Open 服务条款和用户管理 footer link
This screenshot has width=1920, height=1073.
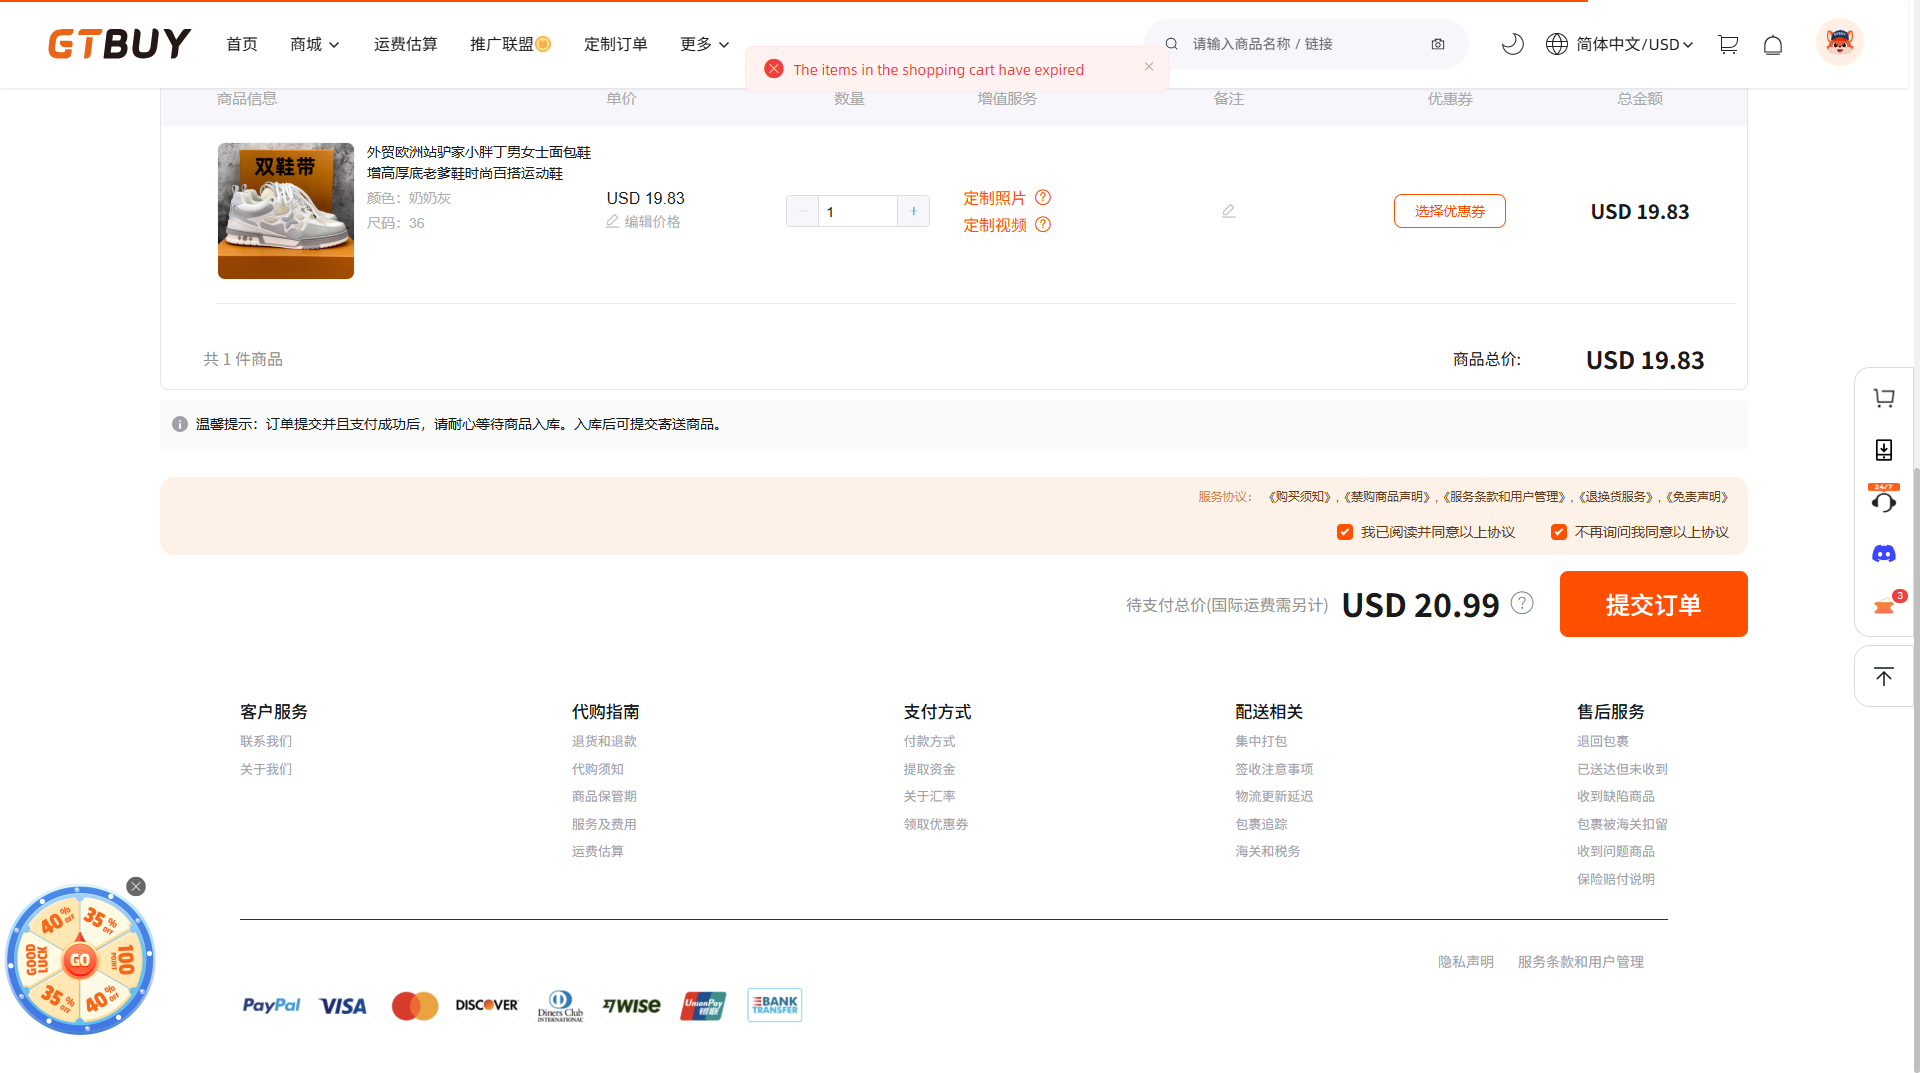coord(1581,961)
